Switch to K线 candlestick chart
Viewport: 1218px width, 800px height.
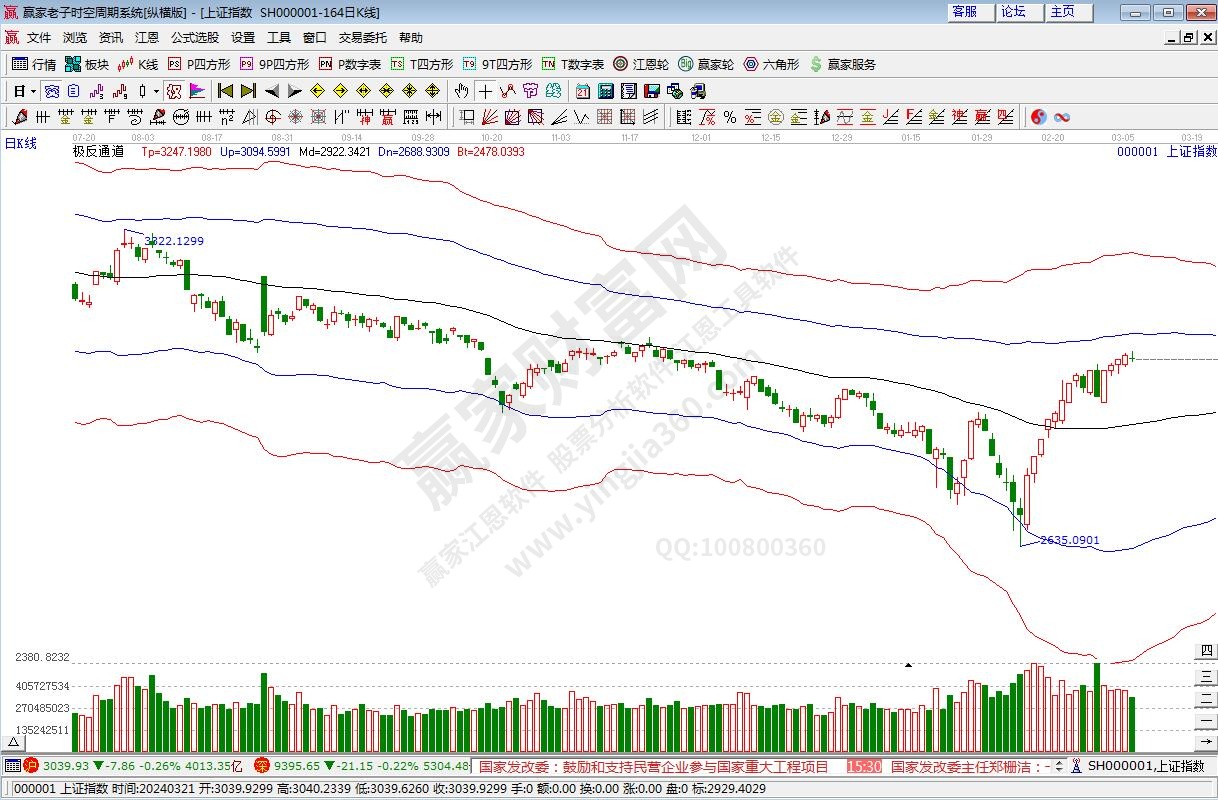[138, 64]
